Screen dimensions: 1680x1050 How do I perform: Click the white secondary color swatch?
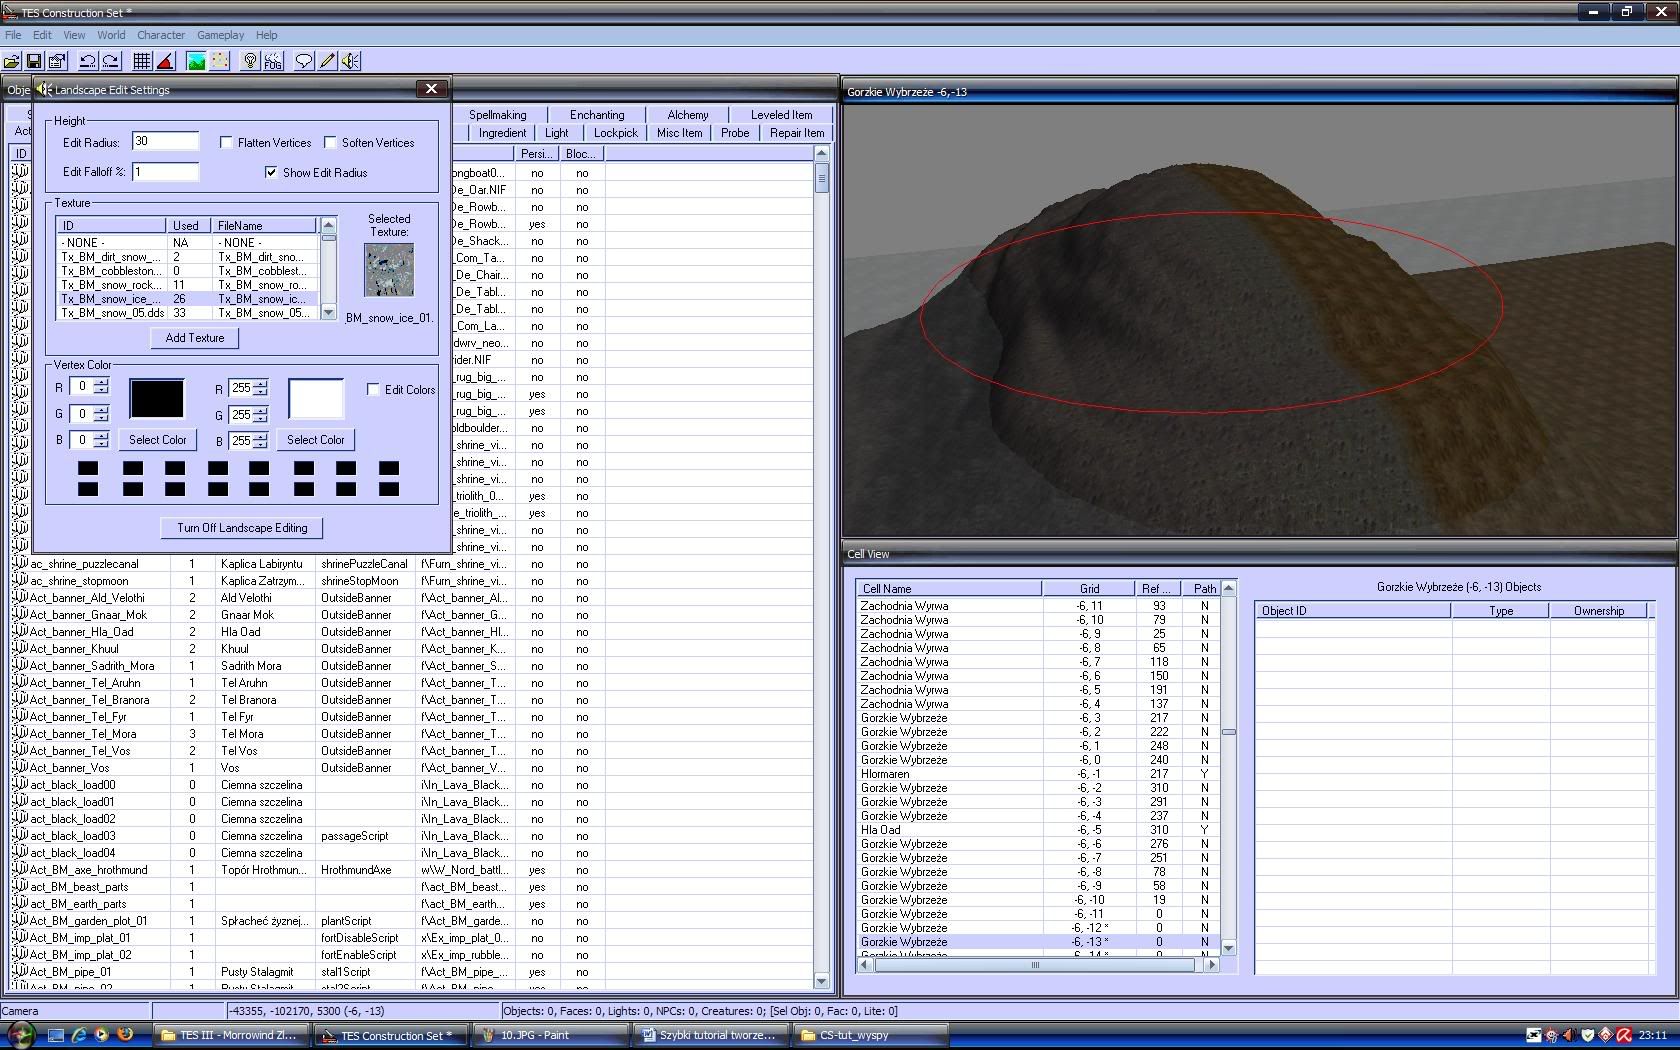pos(316,398)
